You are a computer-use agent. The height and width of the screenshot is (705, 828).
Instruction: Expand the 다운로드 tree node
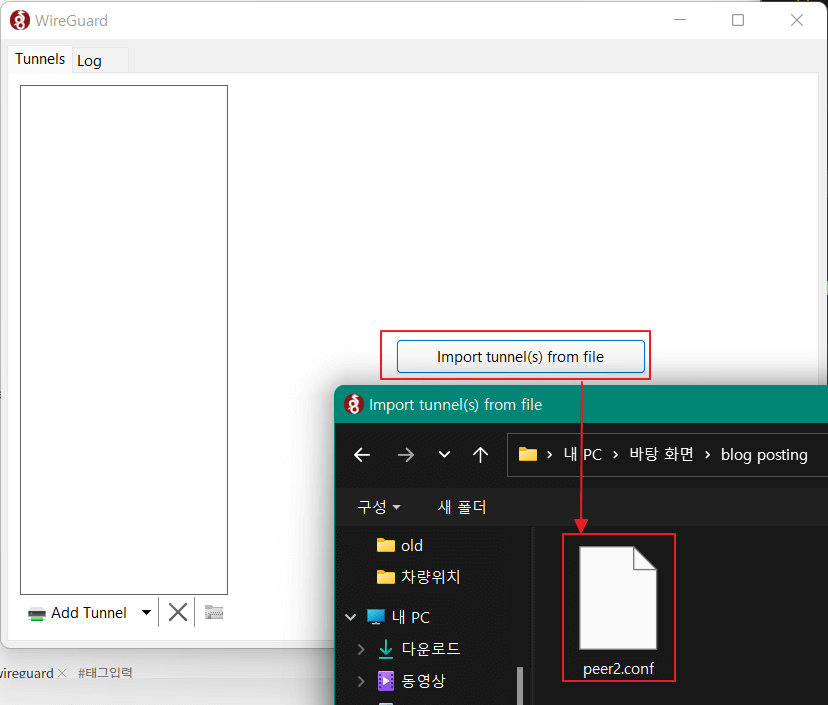(361, 649)
